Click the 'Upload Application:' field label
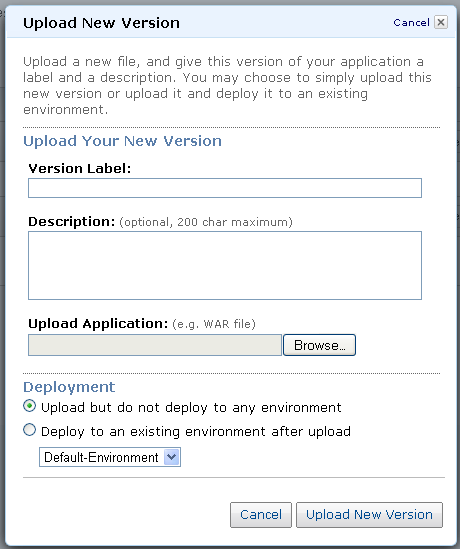Screen dimensions: 460x549 click(98, 324)
